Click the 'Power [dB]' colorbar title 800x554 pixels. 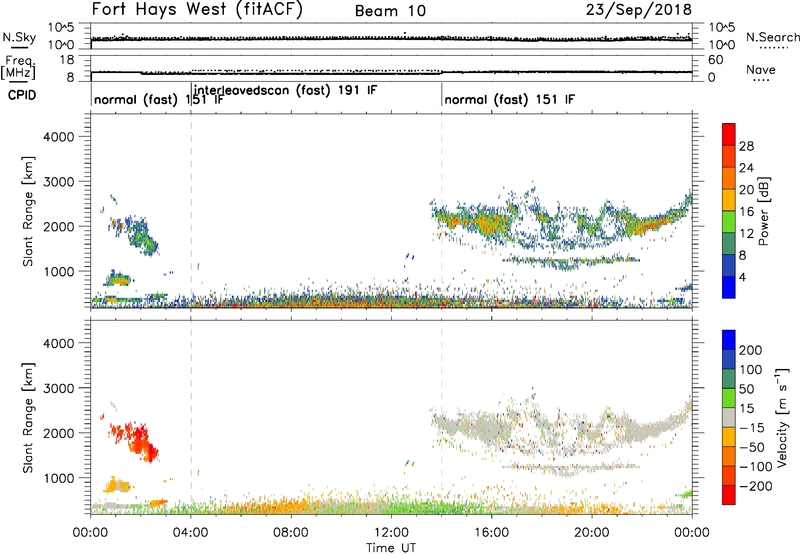pyautogui.click(x=763, y=211)
